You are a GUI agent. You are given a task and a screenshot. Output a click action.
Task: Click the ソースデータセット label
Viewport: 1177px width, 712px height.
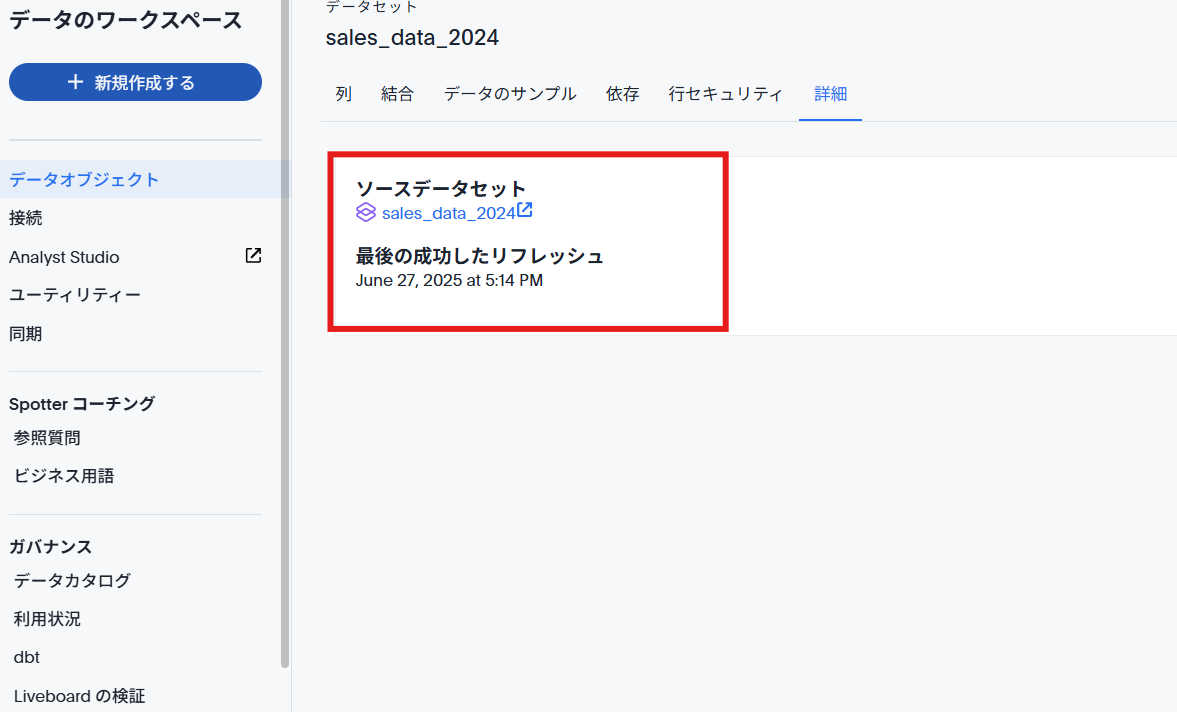tap(441, 188)
